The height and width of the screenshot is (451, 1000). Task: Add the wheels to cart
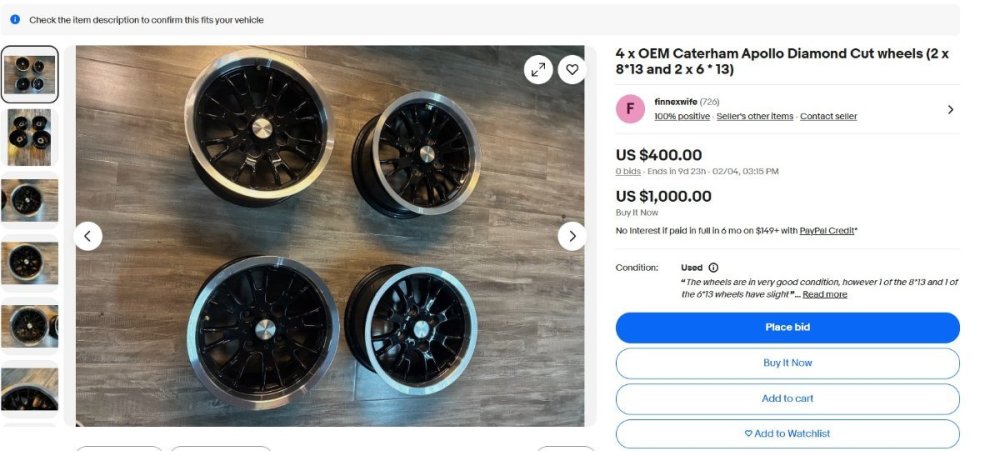point(787,398)
